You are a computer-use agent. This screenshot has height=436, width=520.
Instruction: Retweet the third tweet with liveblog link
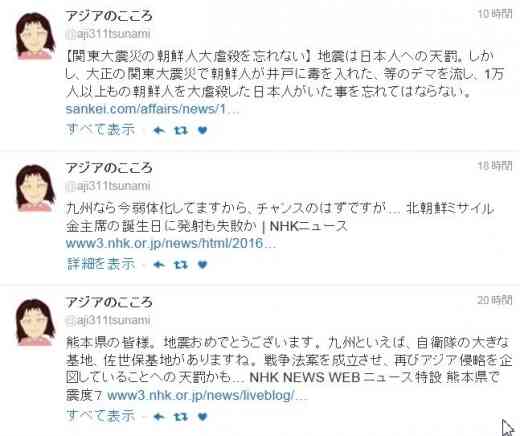pyautogui.click(x=181, y=416)
